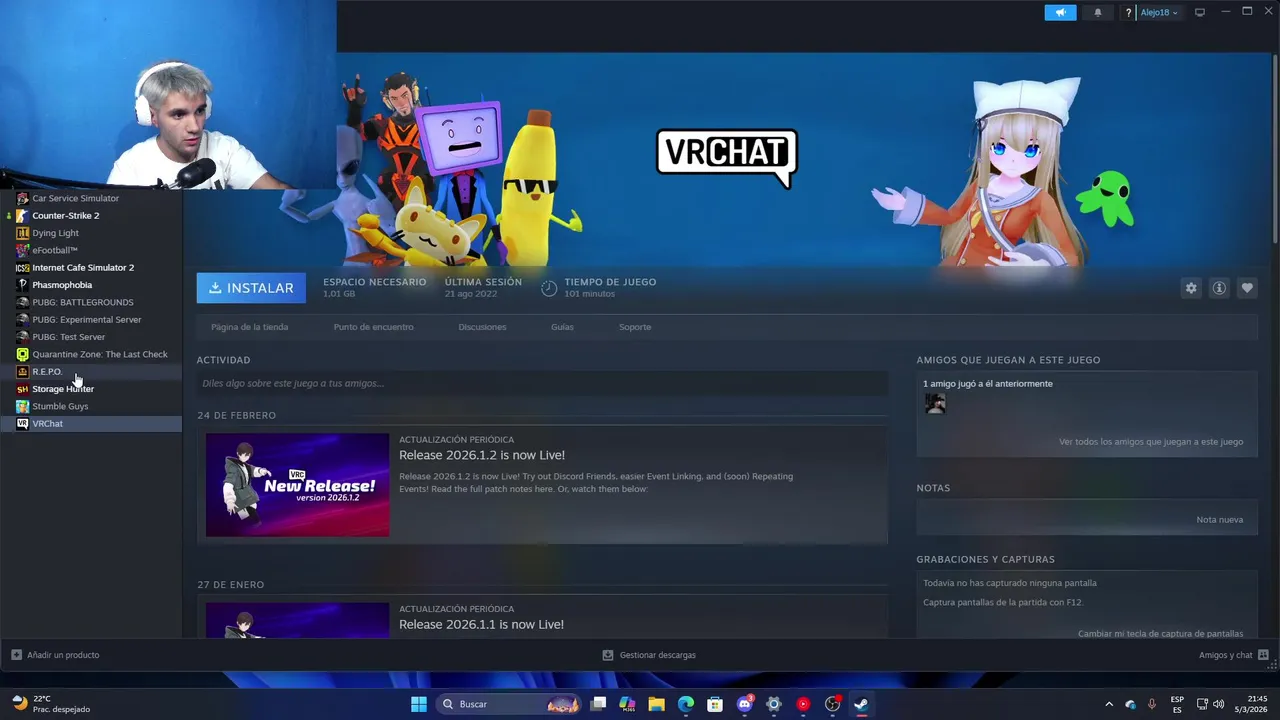1280x720 pixels.
Task: Show VRChat game info icon
Action: (x=1219, y=288)
